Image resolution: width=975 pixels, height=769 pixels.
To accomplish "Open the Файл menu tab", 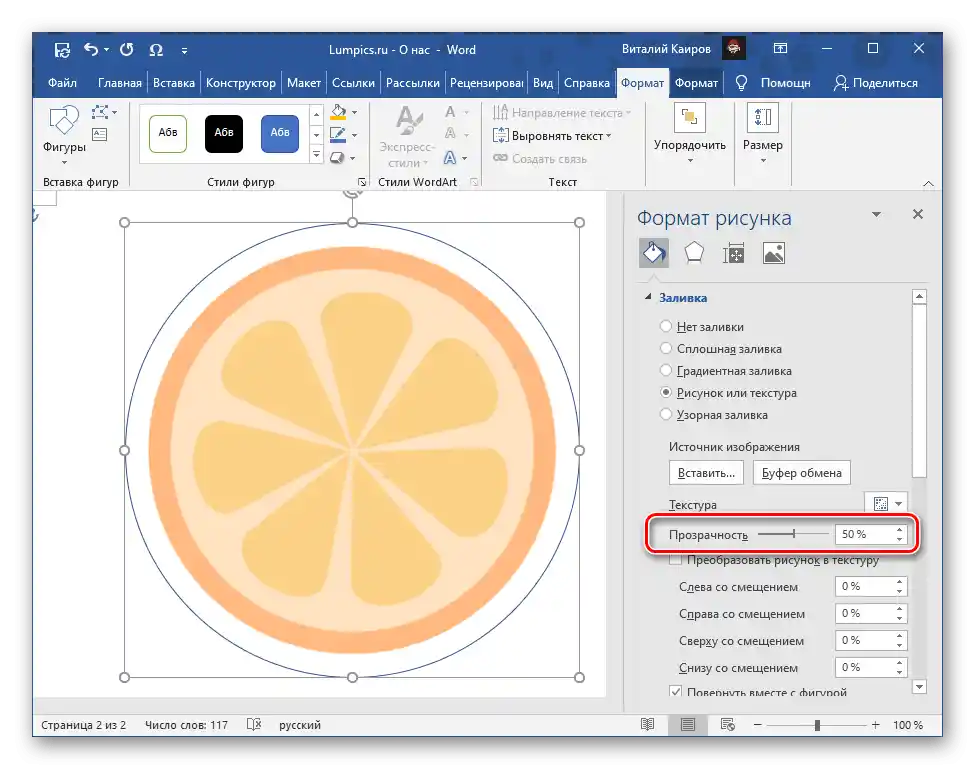I will pos(62,83).
